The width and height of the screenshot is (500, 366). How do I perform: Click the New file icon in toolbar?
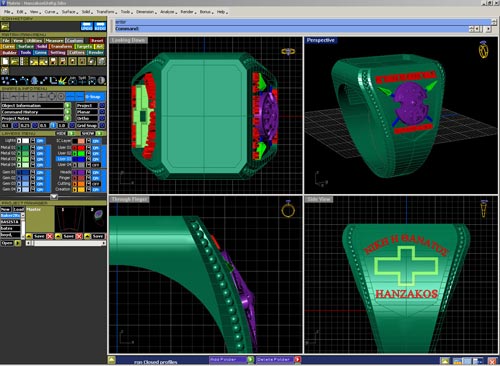point(5,61)
